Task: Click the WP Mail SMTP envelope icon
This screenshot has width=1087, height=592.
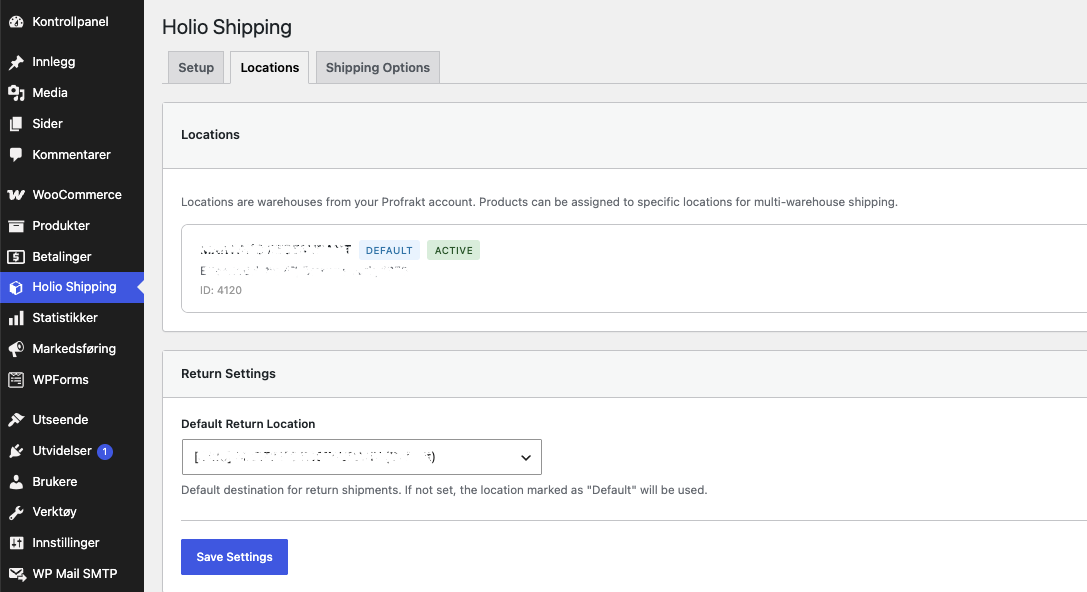Action: click(x=16, y=574)
